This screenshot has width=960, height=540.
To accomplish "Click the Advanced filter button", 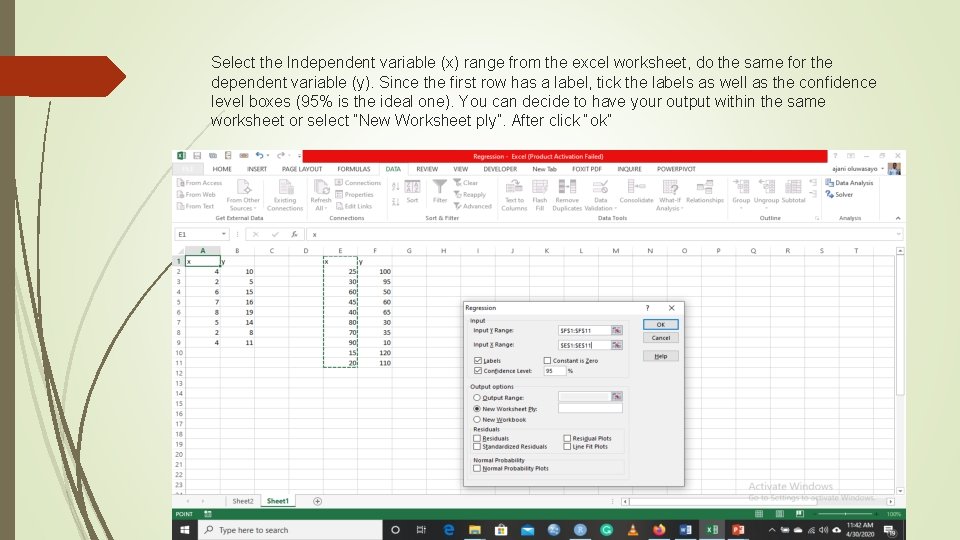I will (473, 206).
